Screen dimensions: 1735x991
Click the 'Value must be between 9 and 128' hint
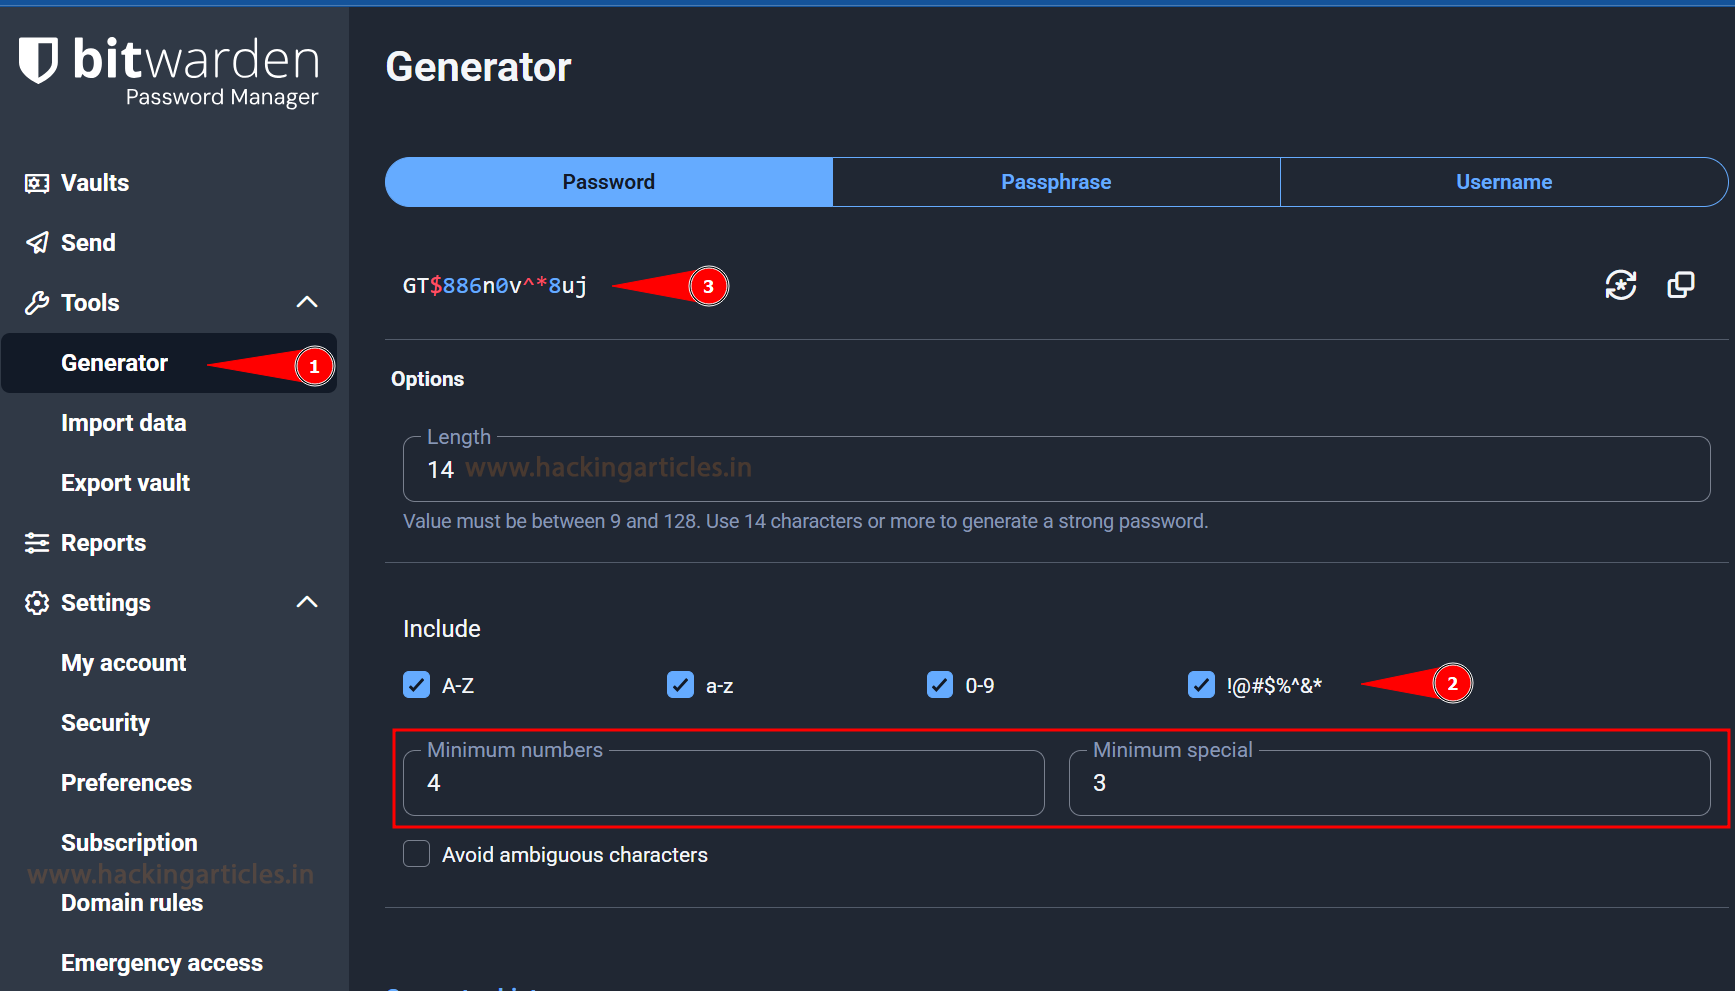805,521
